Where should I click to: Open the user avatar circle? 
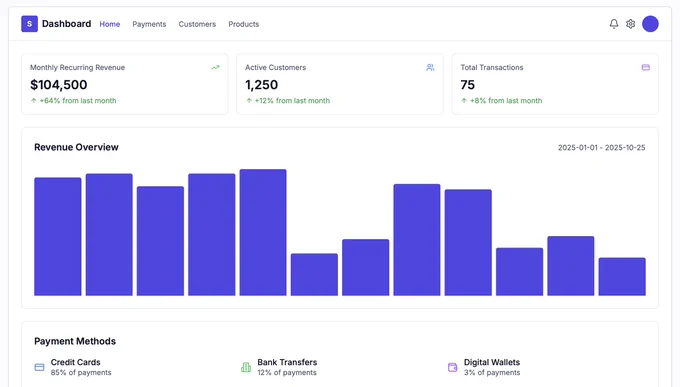point(650,24)
